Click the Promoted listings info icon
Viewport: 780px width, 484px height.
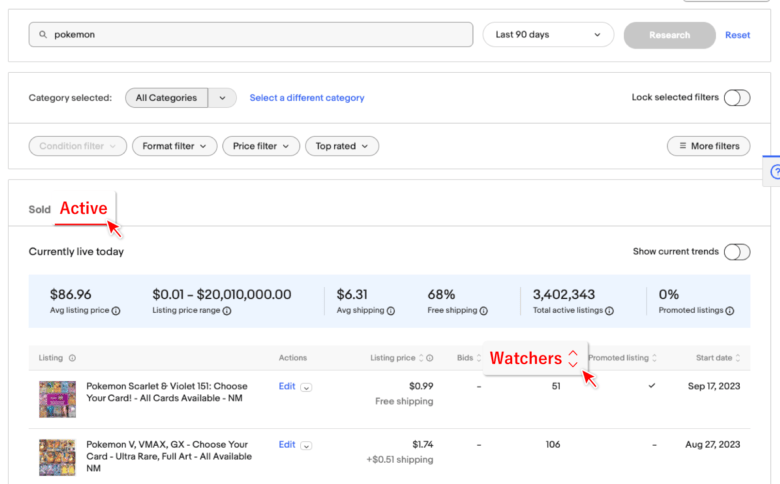730,311
